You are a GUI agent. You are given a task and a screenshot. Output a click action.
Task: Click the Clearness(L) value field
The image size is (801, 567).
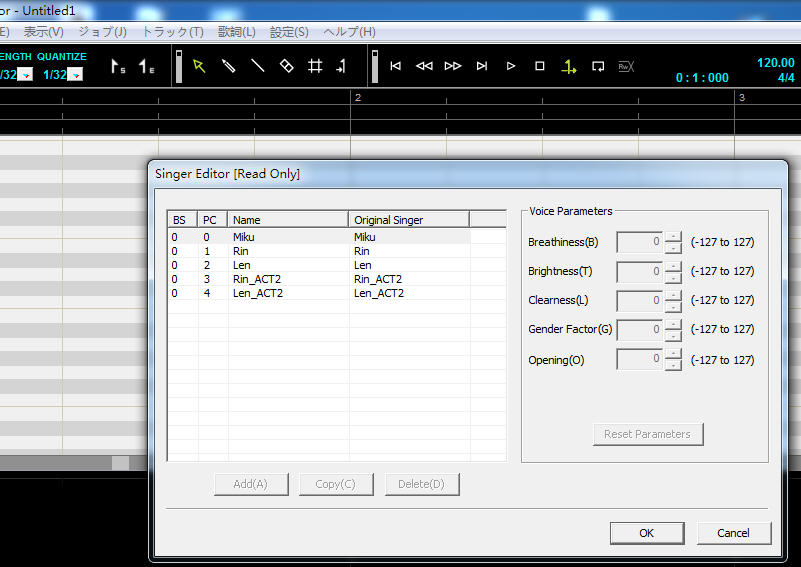click(640, 300)
